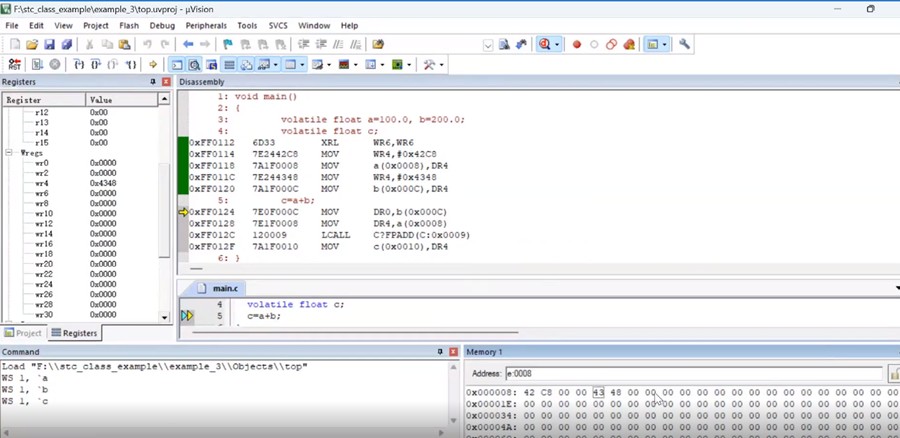Collapse the Wregs register group
Screen dimensions: 900x438
click(x=9, y=153)
